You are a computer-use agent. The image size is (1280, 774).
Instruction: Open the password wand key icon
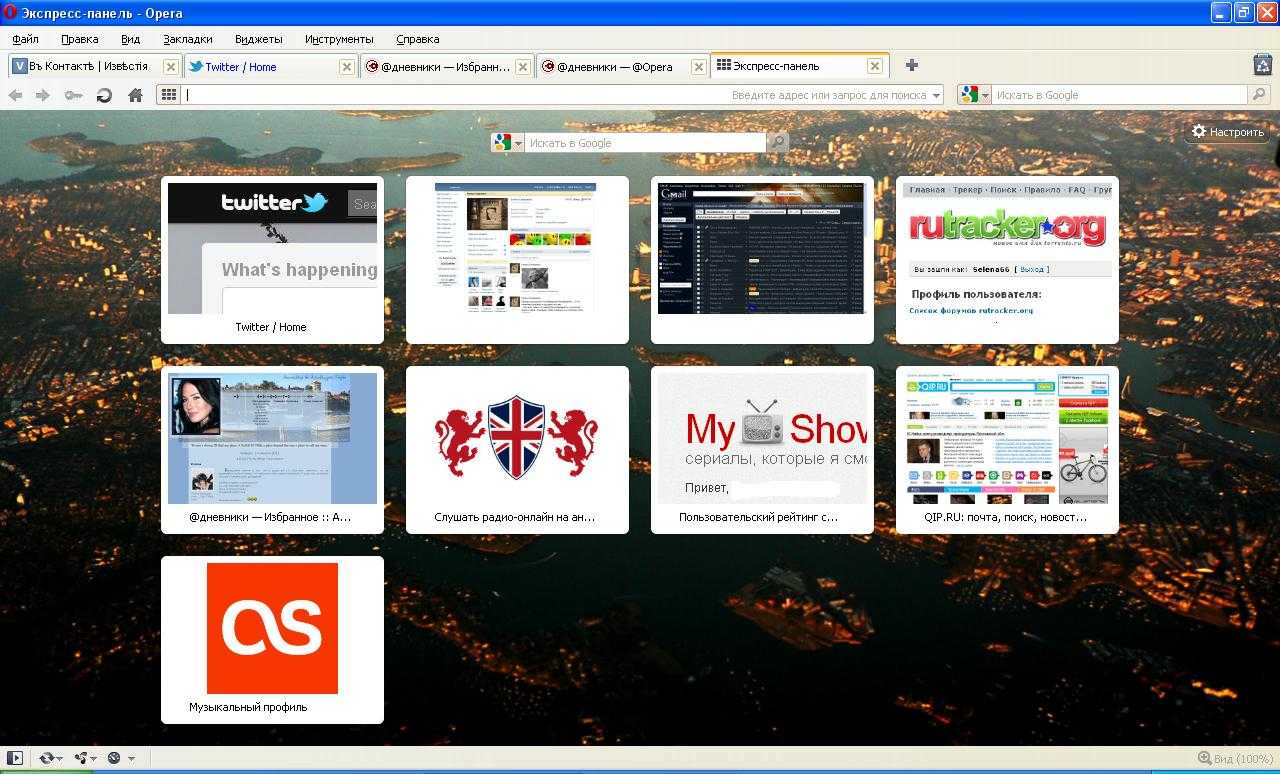click(73, 95)
